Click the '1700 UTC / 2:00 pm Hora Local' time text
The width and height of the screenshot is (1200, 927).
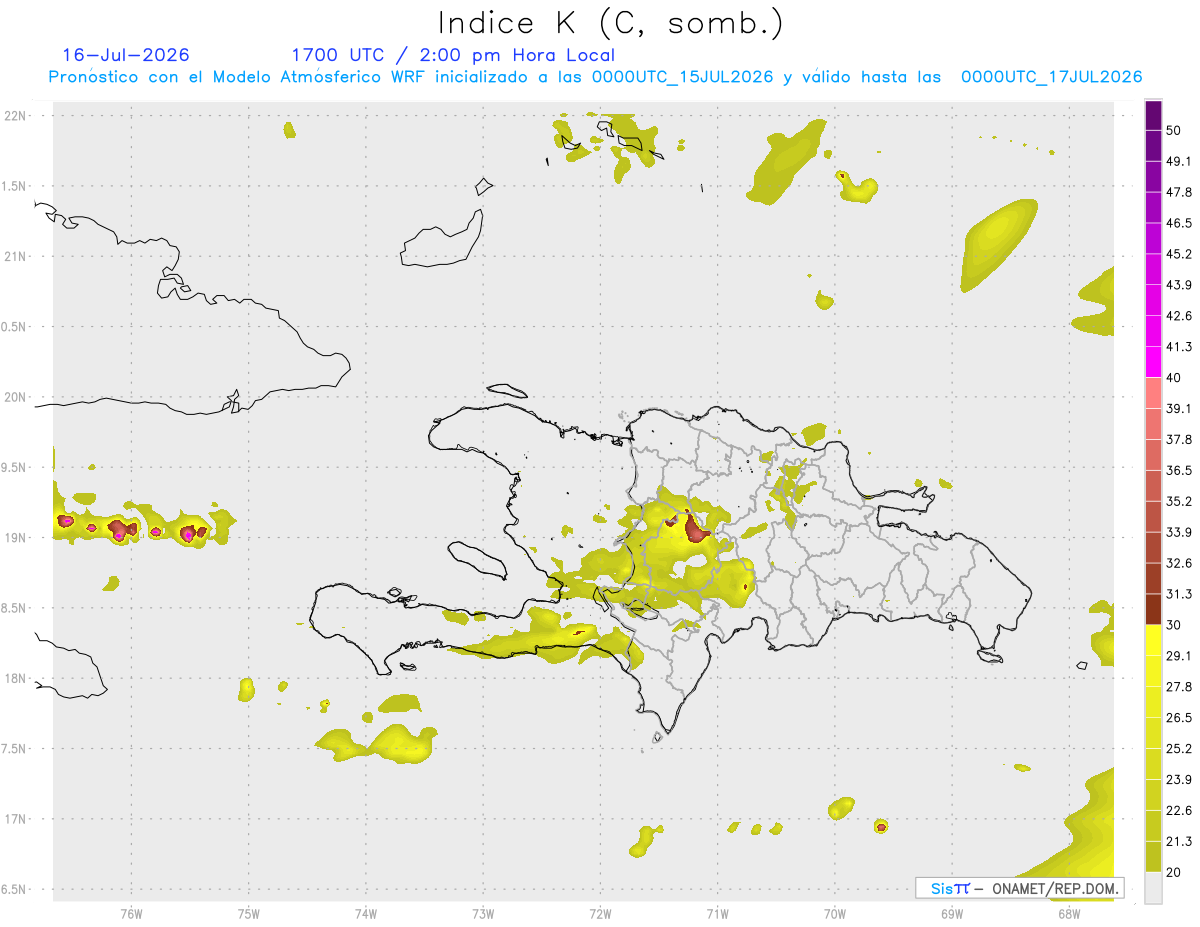(453, 55)
